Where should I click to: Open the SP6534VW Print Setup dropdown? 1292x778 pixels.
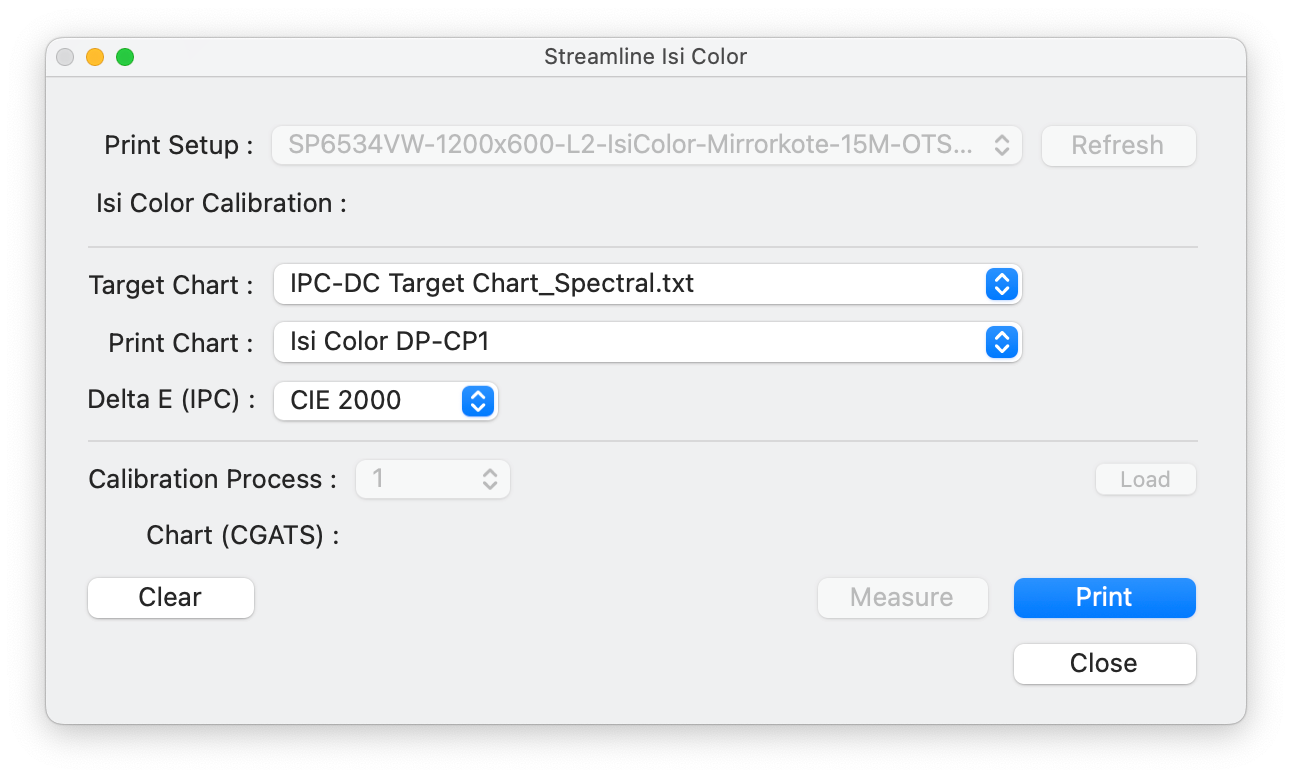click(630, 145)
